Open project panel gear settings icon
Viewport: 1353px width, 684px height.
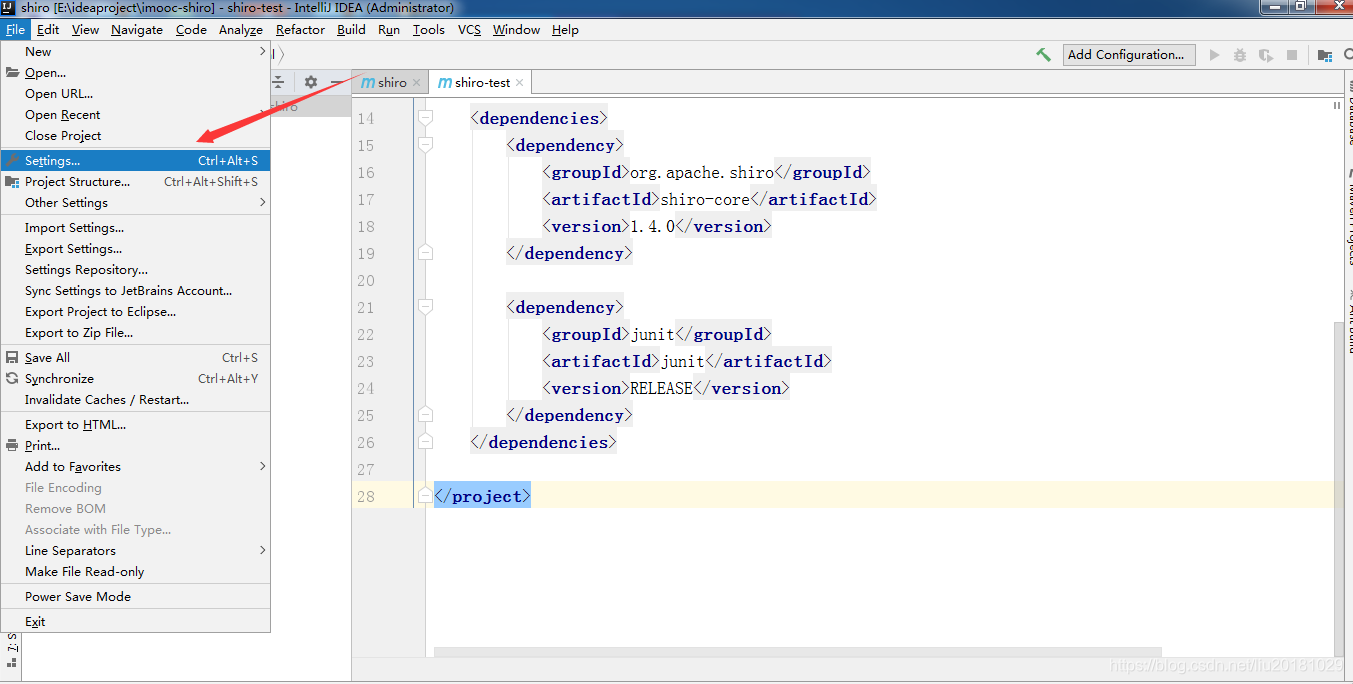[x=311, y=82]
